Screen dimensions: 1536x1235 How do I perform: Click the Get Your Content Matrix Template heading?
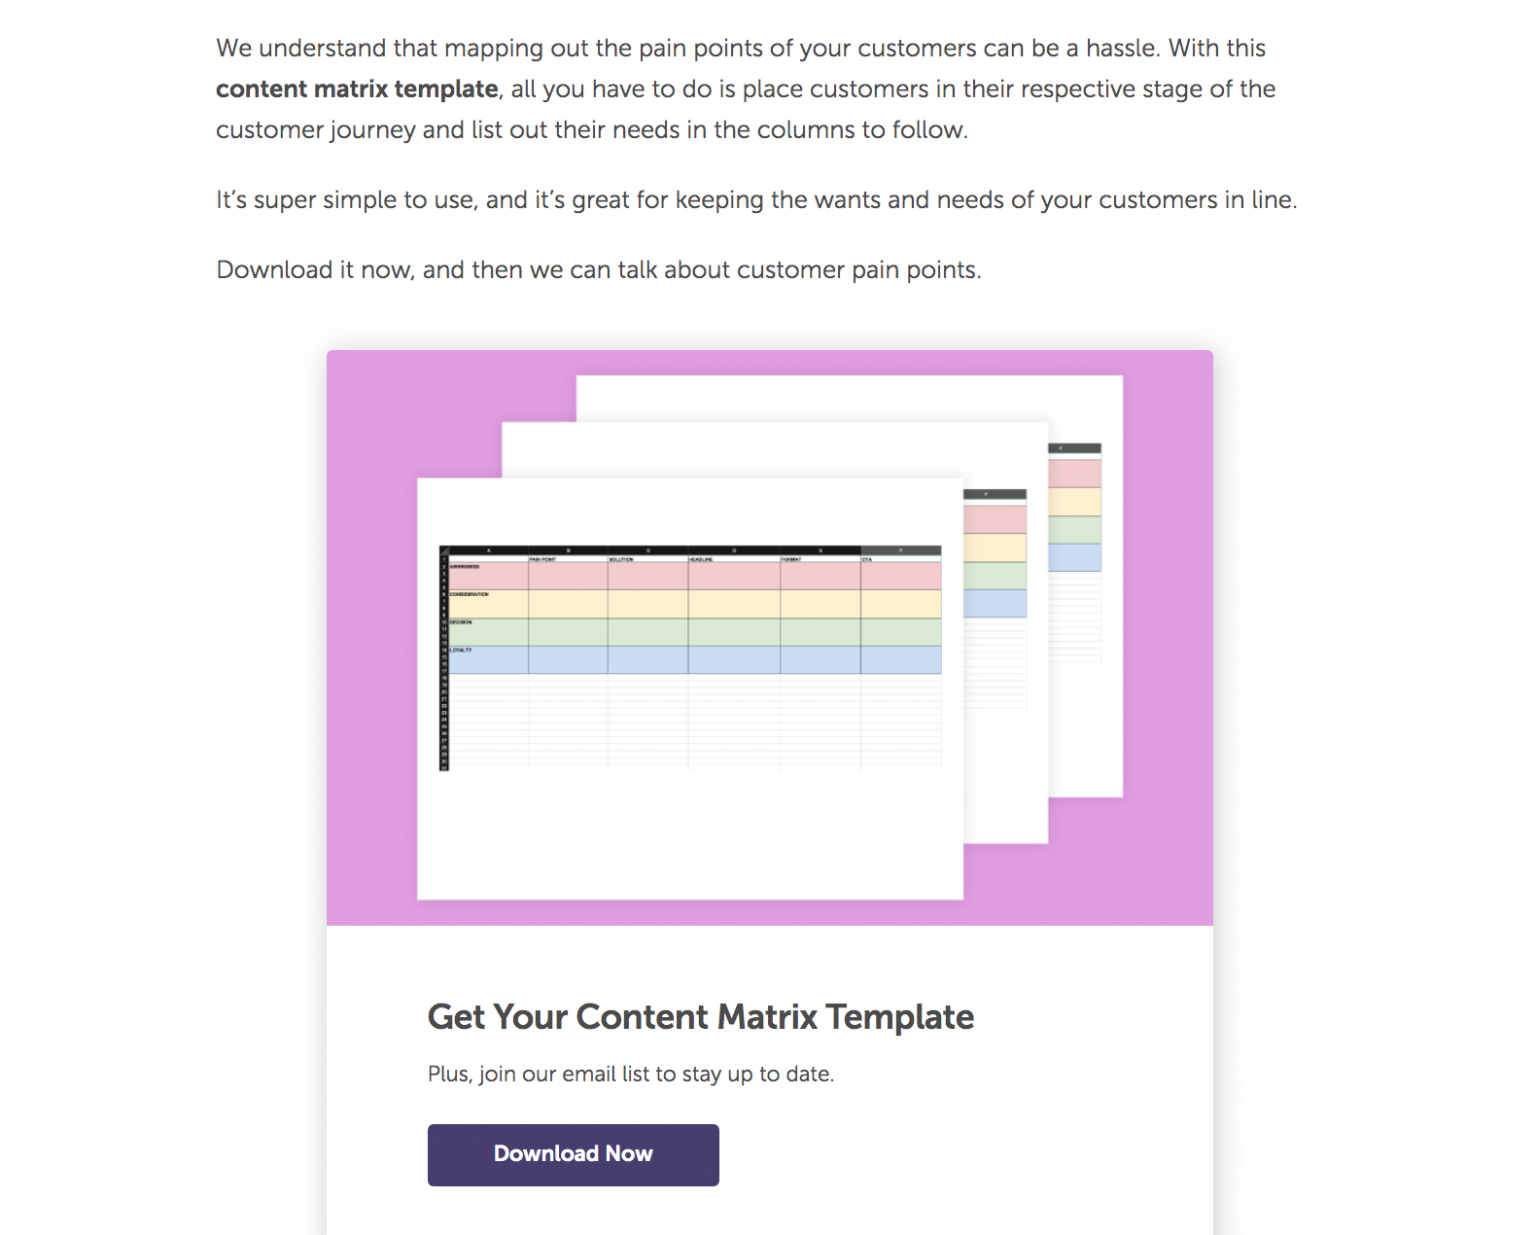pos(701,1016)
